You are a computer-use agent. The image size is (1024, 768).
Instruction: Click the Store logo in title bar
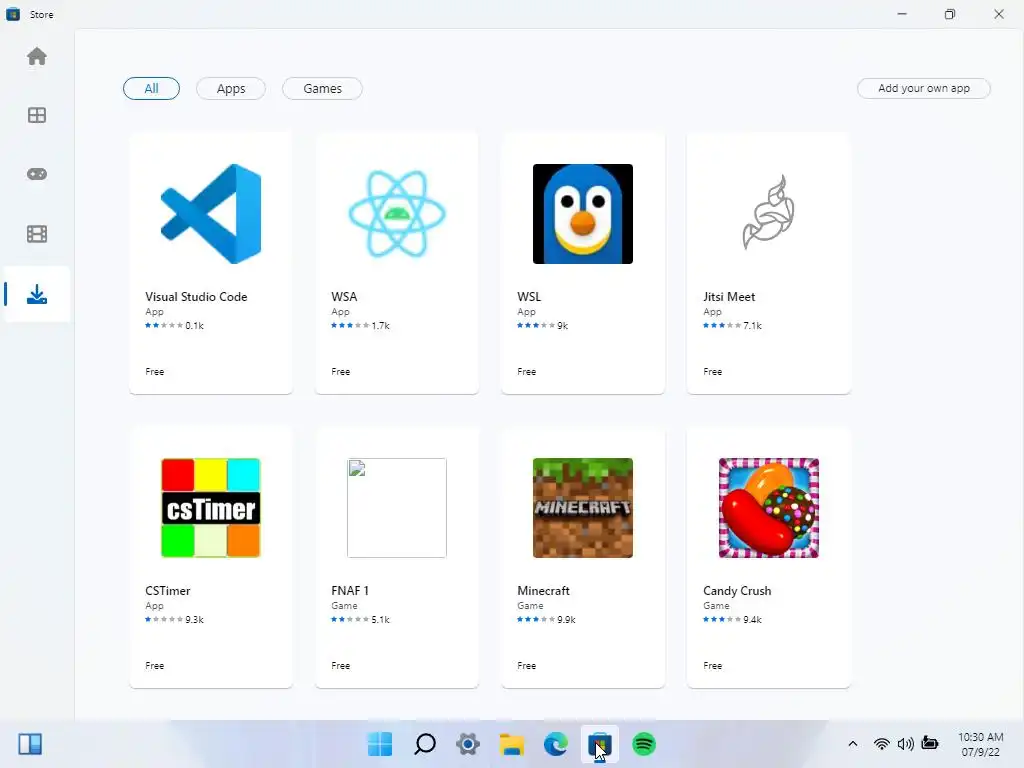[13, 14]
